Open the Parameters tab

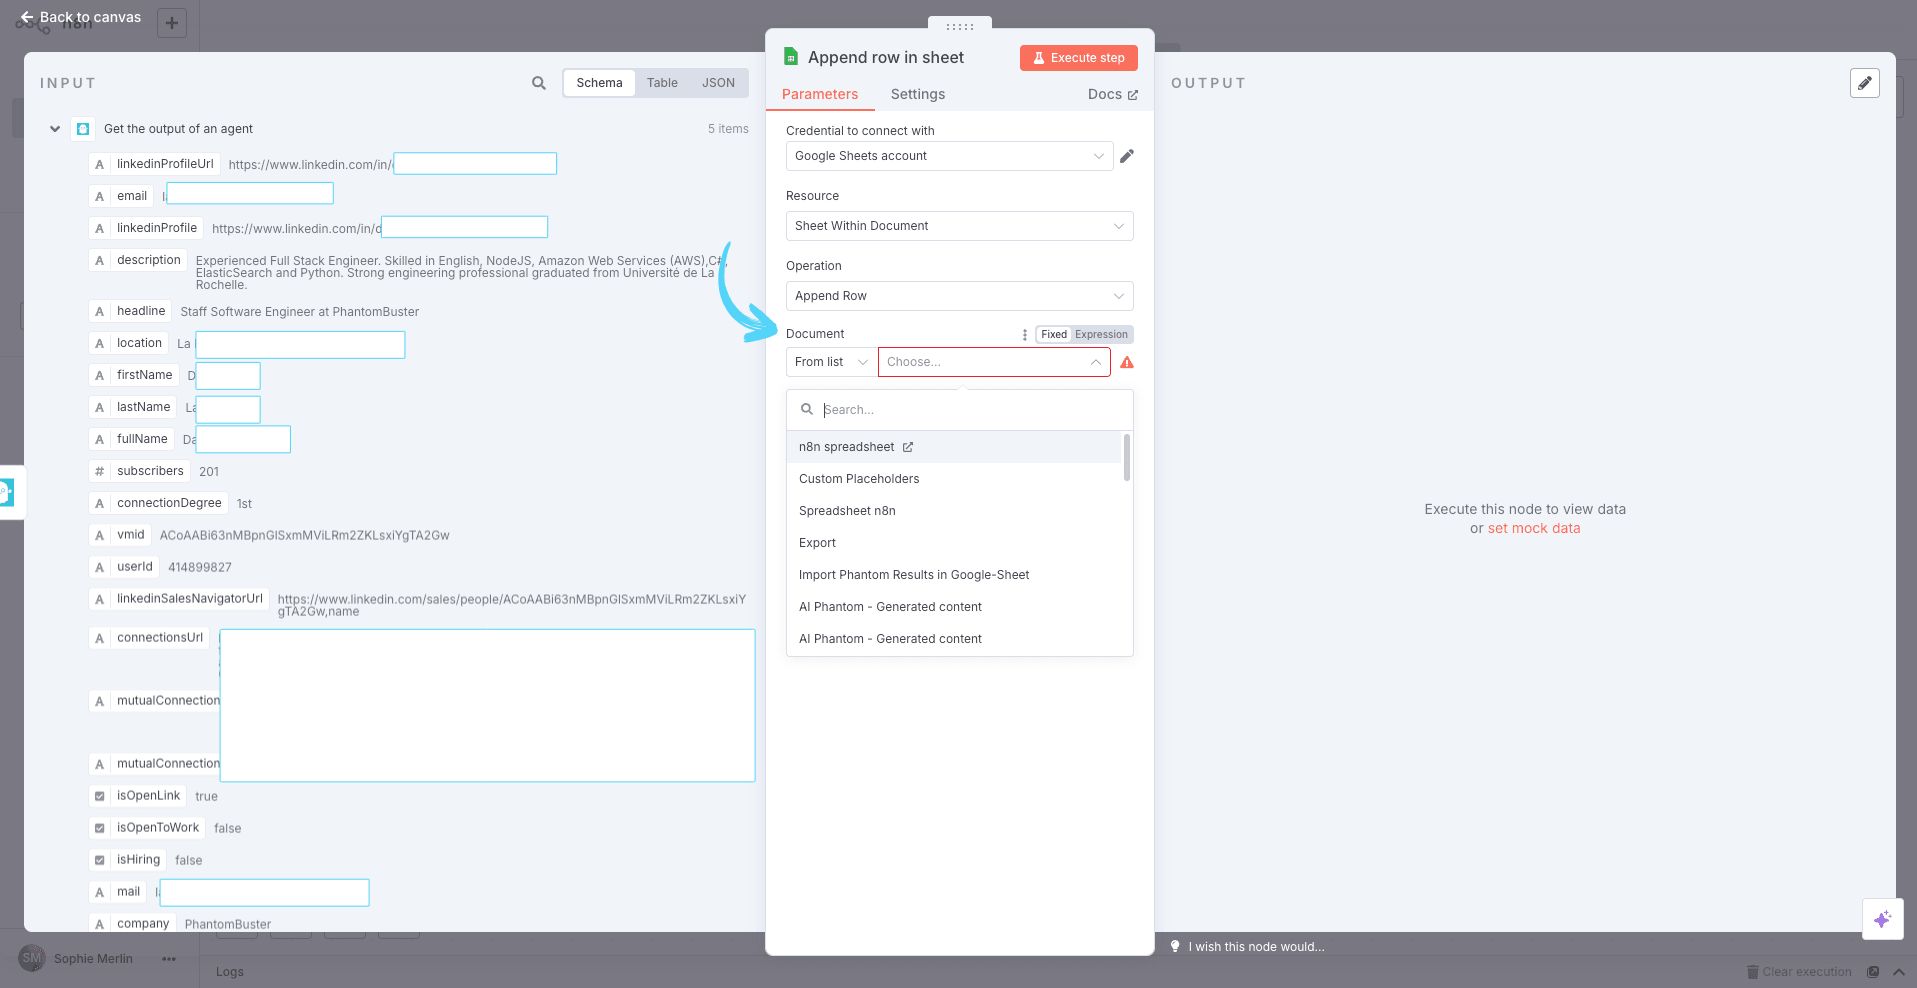point(820,94)
